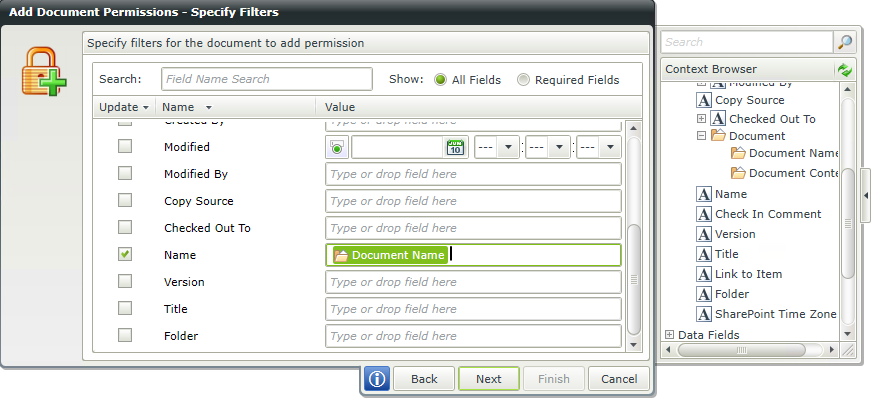Open the Update column header dropdown
Screen dimensions: 871x398
tap(146, 108)
